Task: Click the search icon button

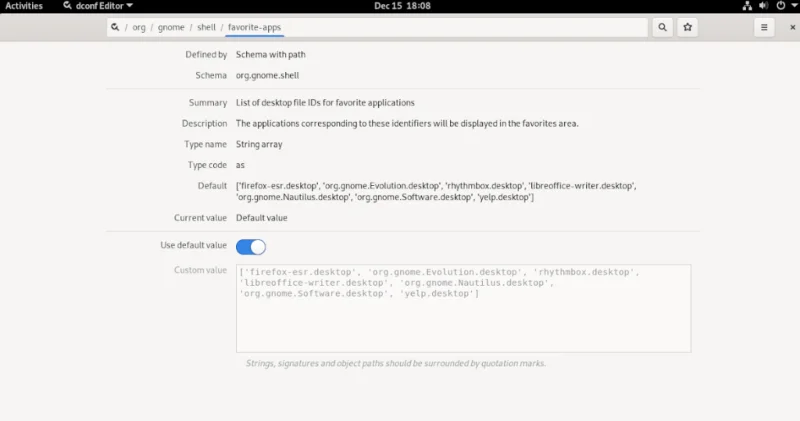Action: [x=662, y=28]
